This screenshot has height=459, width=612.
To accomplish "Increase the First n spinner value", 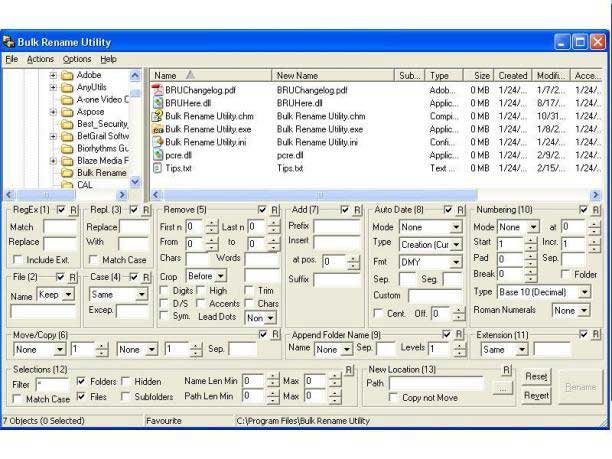I will 211,223.
